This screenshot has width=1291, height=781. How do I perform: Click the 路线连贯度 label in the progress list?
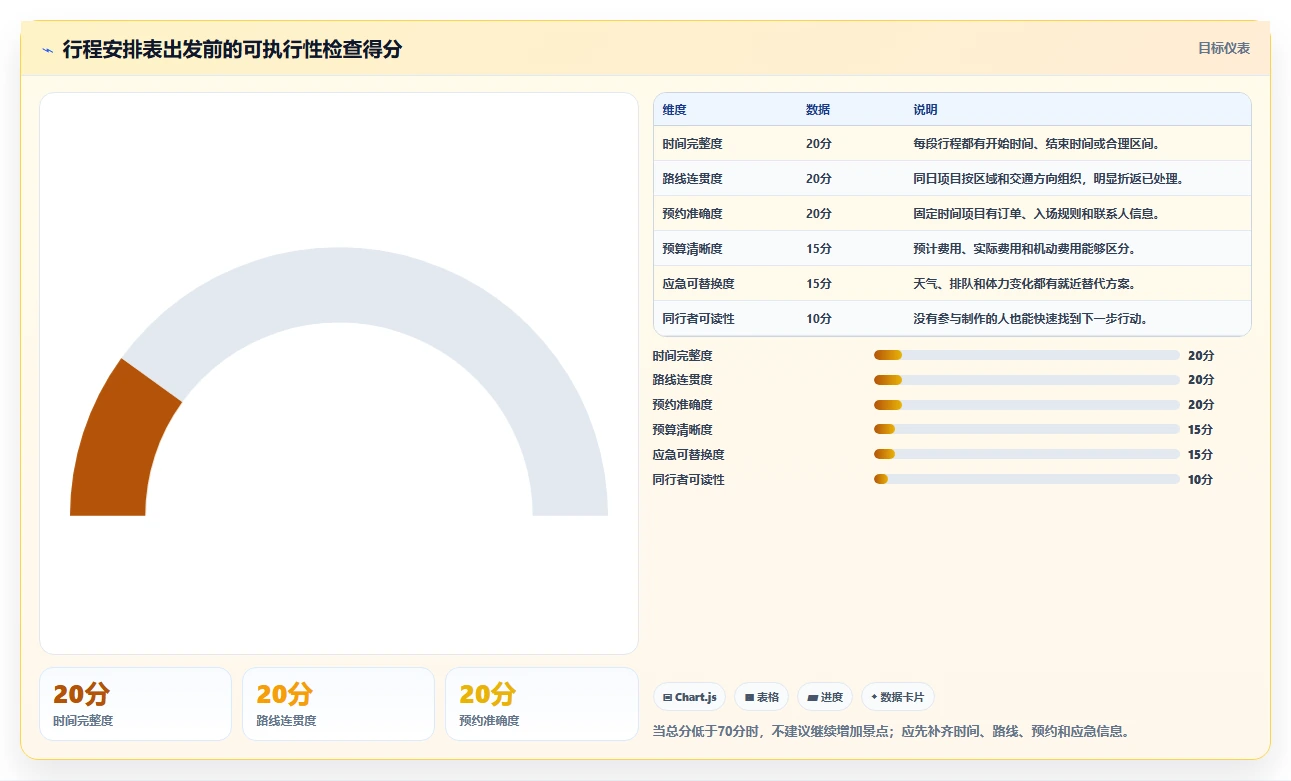coord(683,380)
